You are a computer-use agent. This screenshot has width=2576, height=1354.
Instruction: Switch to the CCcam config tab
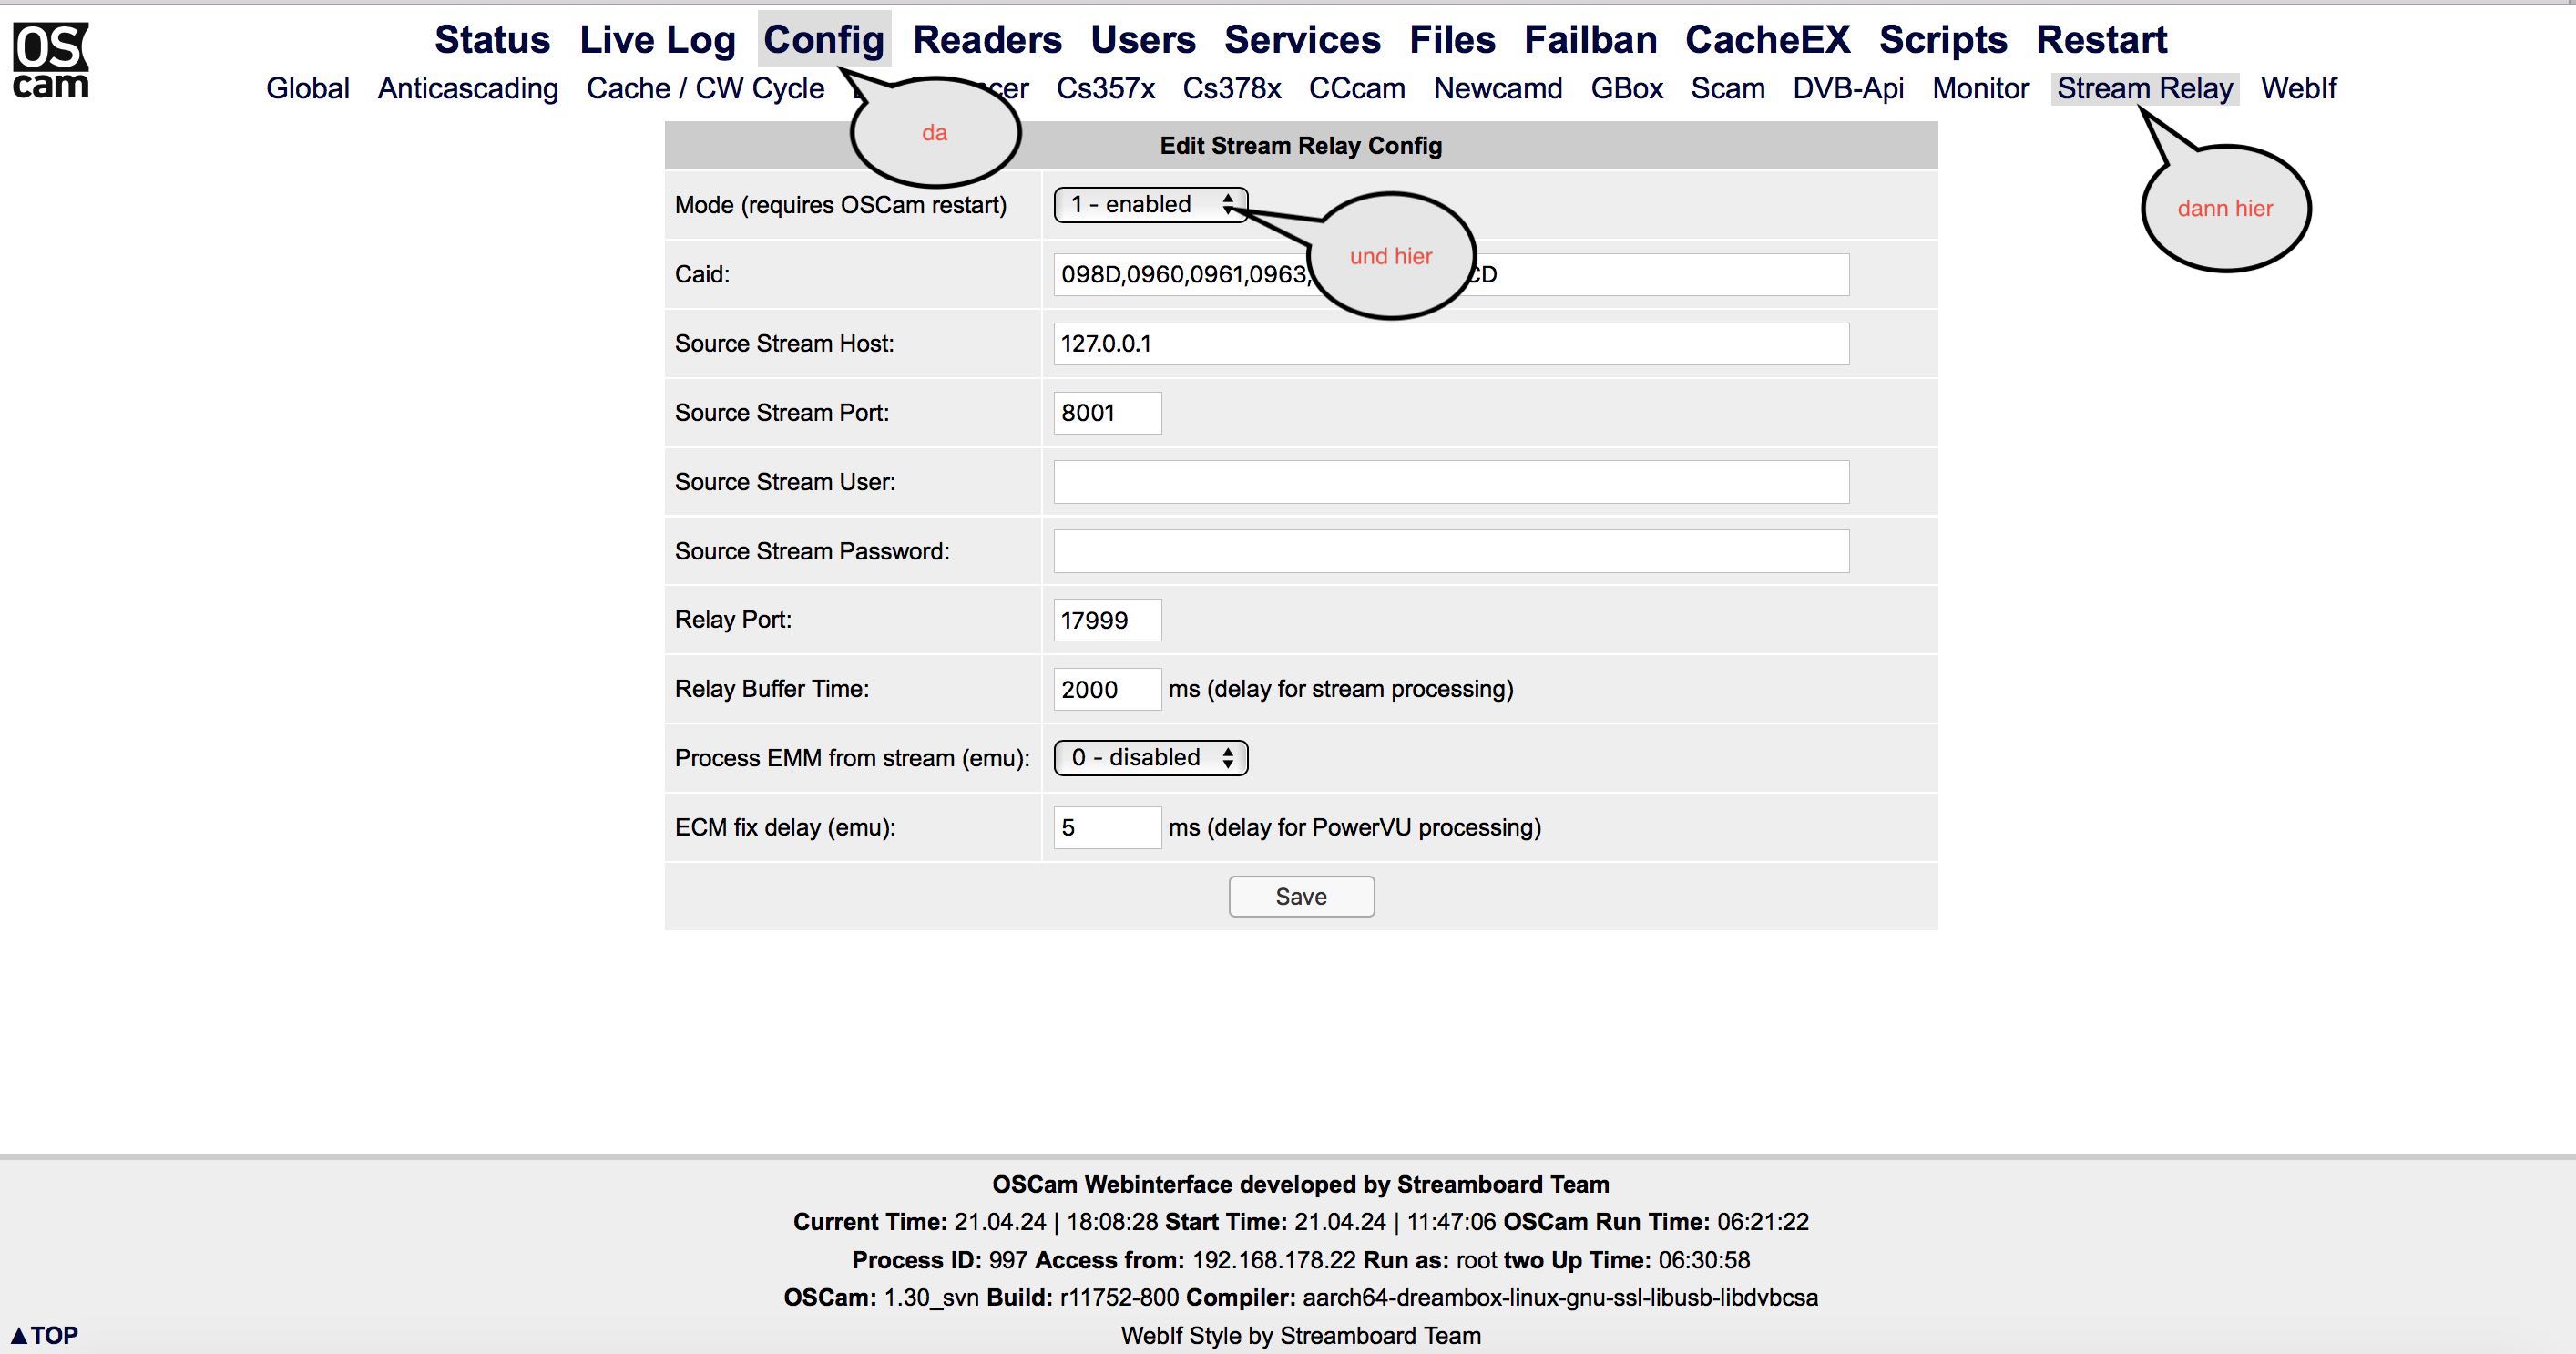coord(1357,88)
